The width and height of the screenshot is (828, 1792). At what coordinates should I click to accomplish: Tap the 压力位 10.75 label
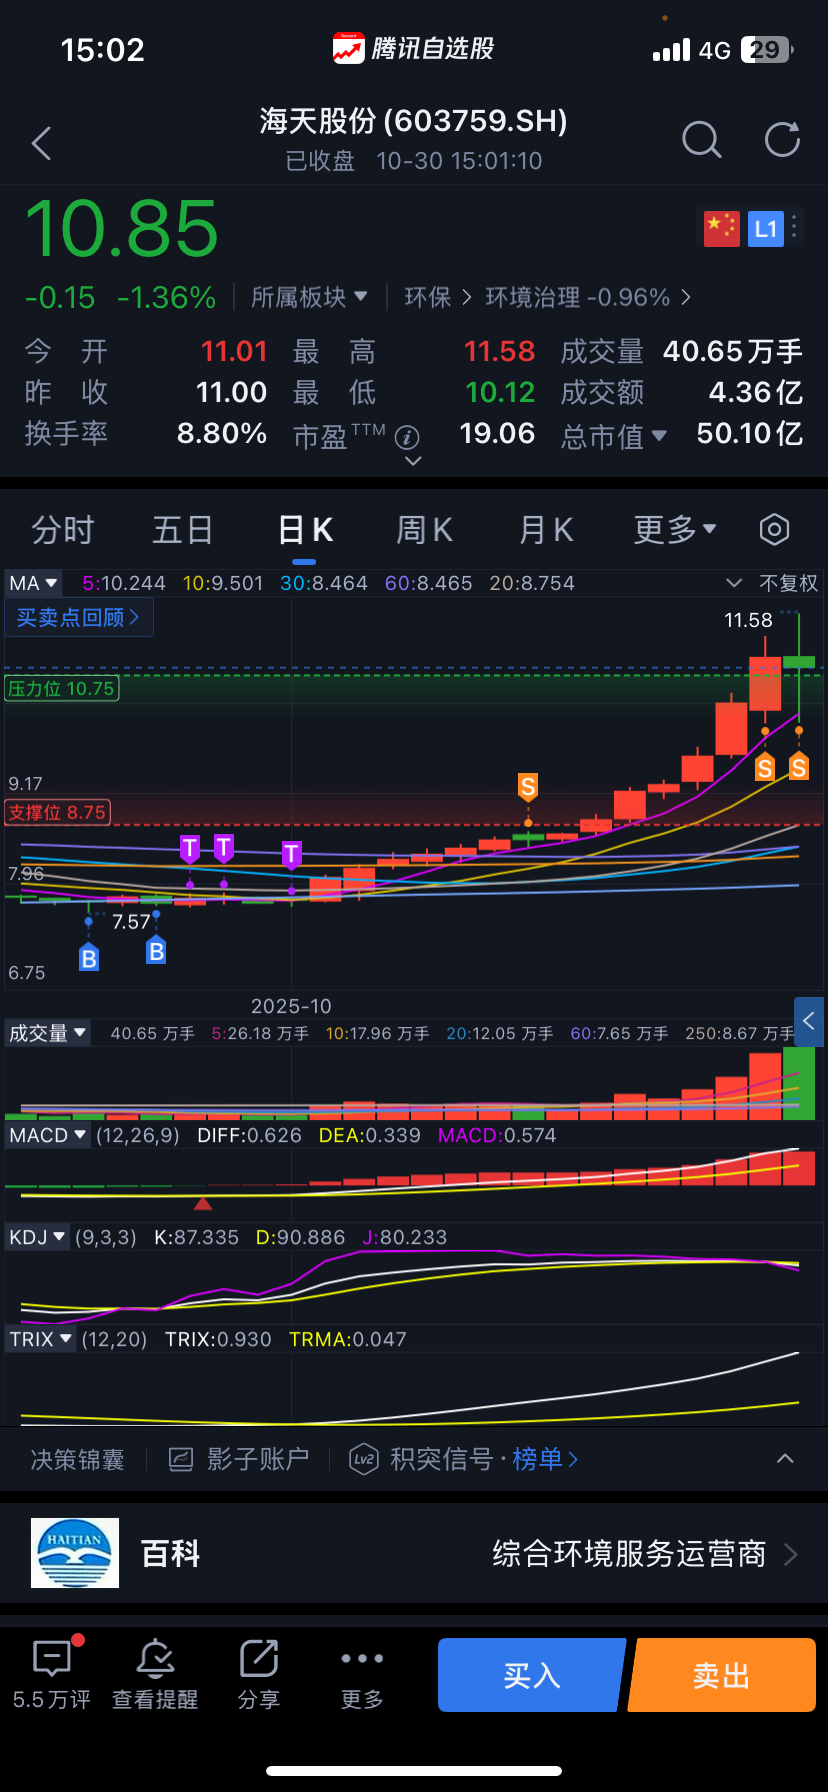(x=62, y=688)
